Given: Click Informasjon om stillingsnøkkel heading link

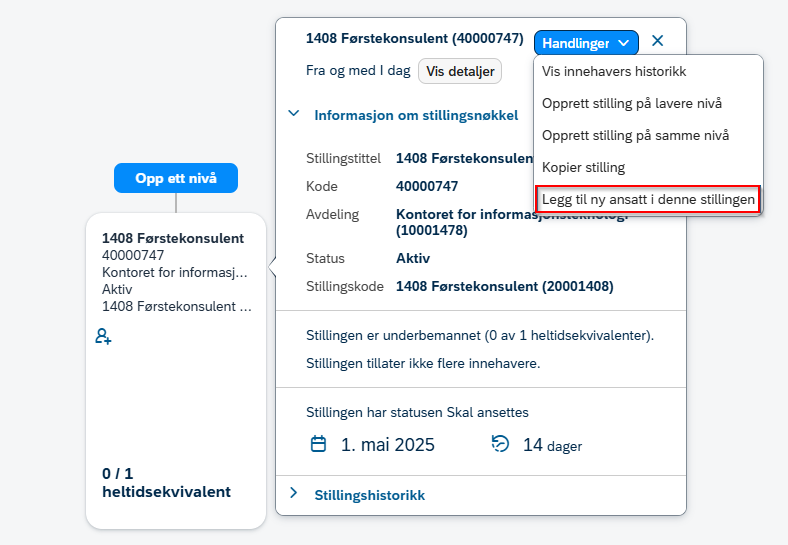Looking at the screenshot, I should click(416, 115).
